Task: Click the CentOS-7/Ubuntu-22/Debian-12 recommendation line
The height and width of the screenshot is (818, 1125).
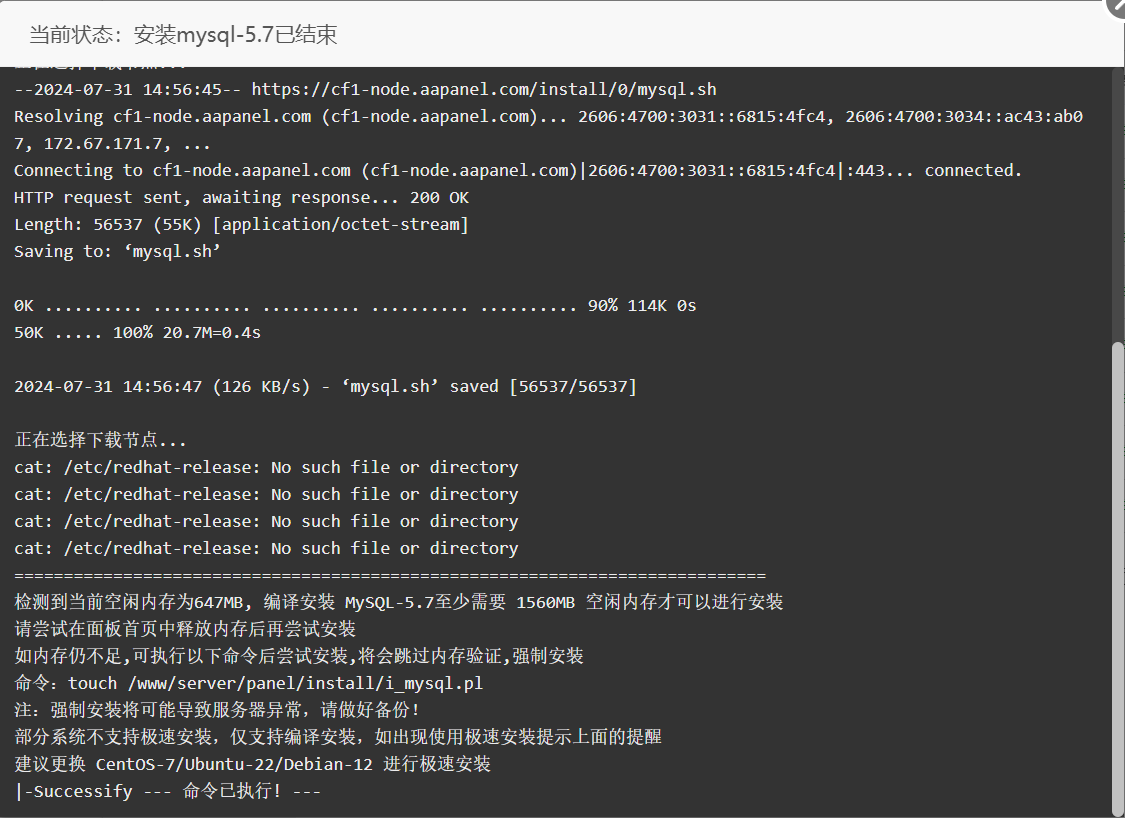Action: tap(253, 764)
